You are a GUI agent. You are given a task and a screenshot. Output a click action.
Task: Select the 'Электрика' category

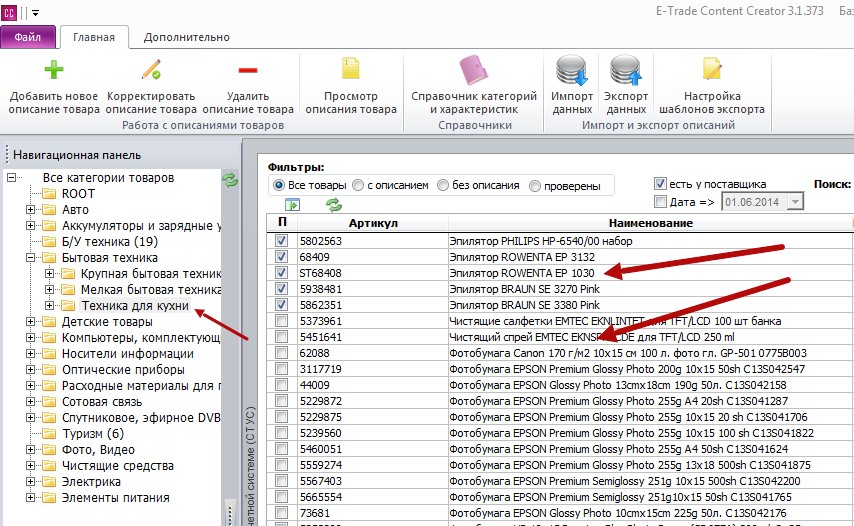click(91, 482)
